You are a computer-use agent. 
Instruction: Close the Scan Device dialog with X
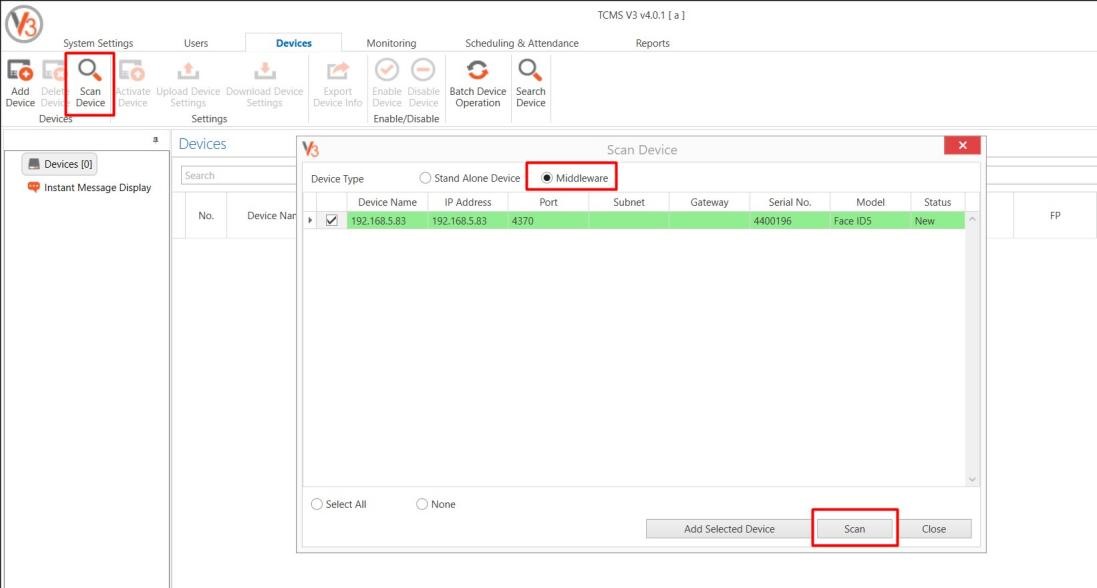coord(962,145)
